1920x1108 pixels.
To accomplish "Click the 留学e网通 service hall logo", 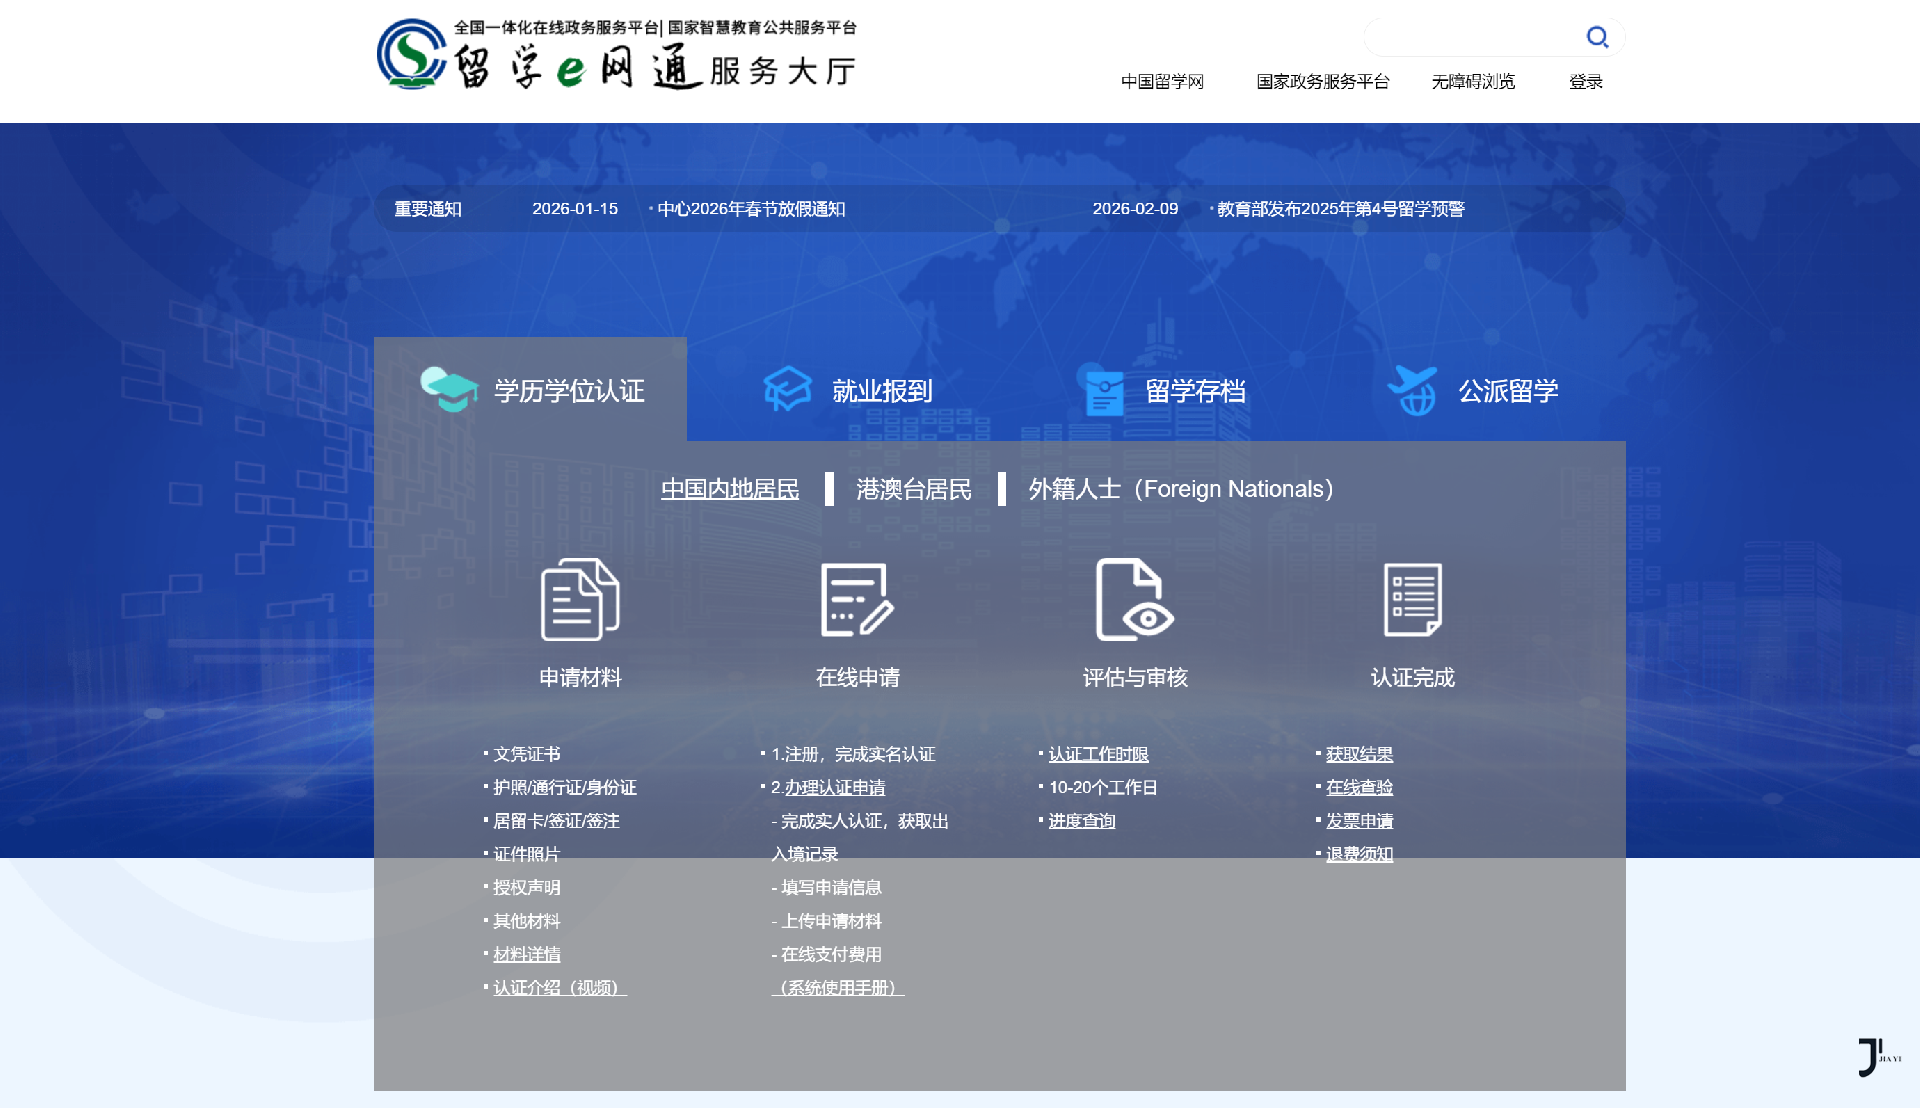I will [x=615, y=55].
